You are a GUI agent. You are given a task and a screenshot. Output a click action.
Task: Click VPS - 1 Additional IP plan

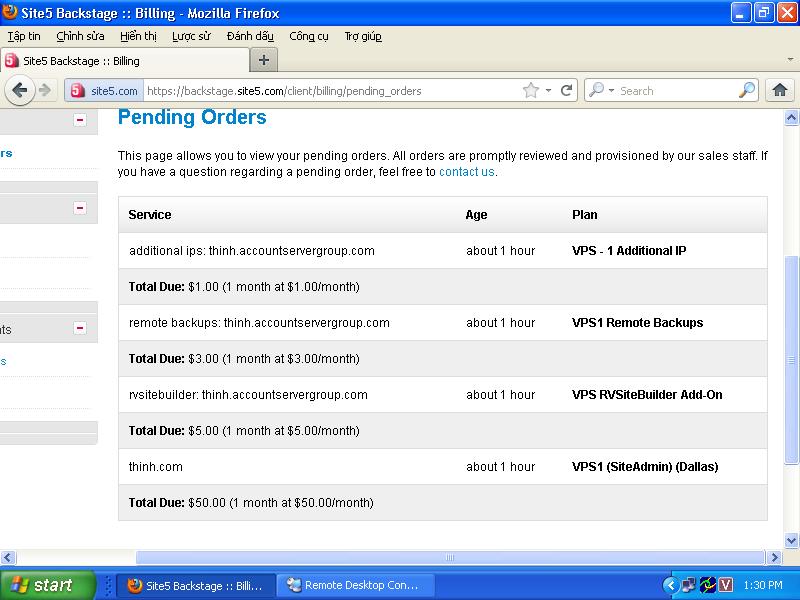click(x=629, y=251)
